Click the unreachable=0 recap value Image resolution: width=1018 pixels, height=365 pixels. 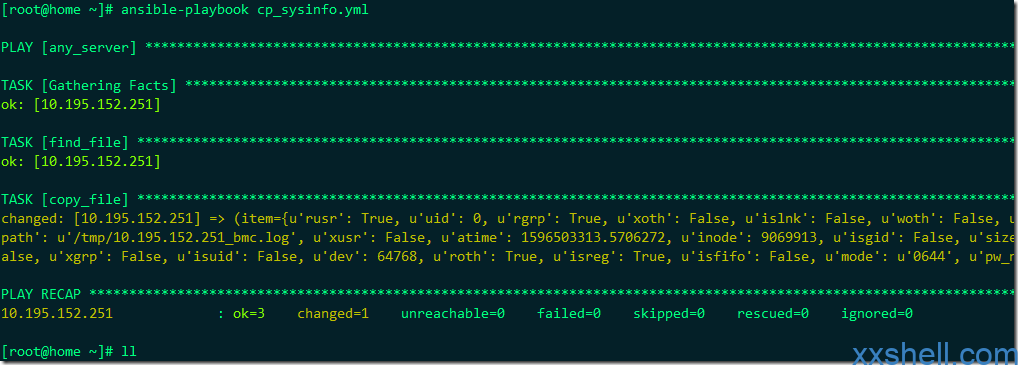click(453, 314)
